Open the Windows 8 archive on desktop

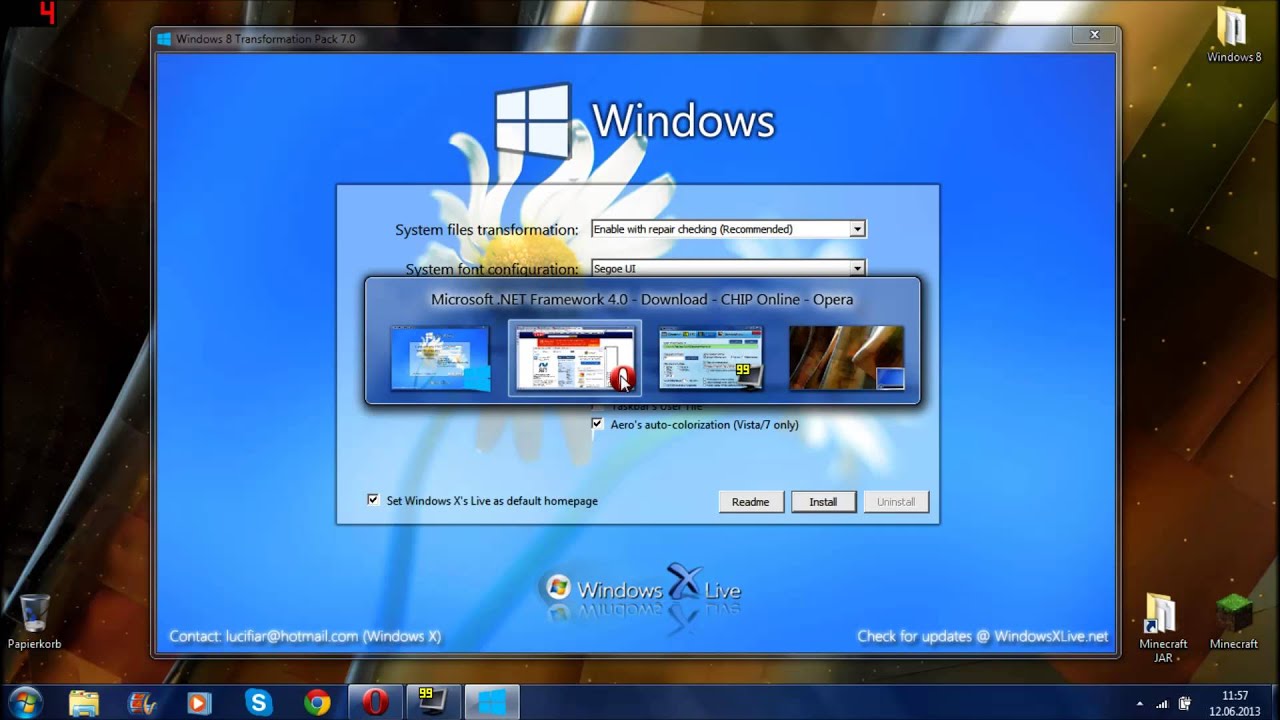click(1234, 35)
